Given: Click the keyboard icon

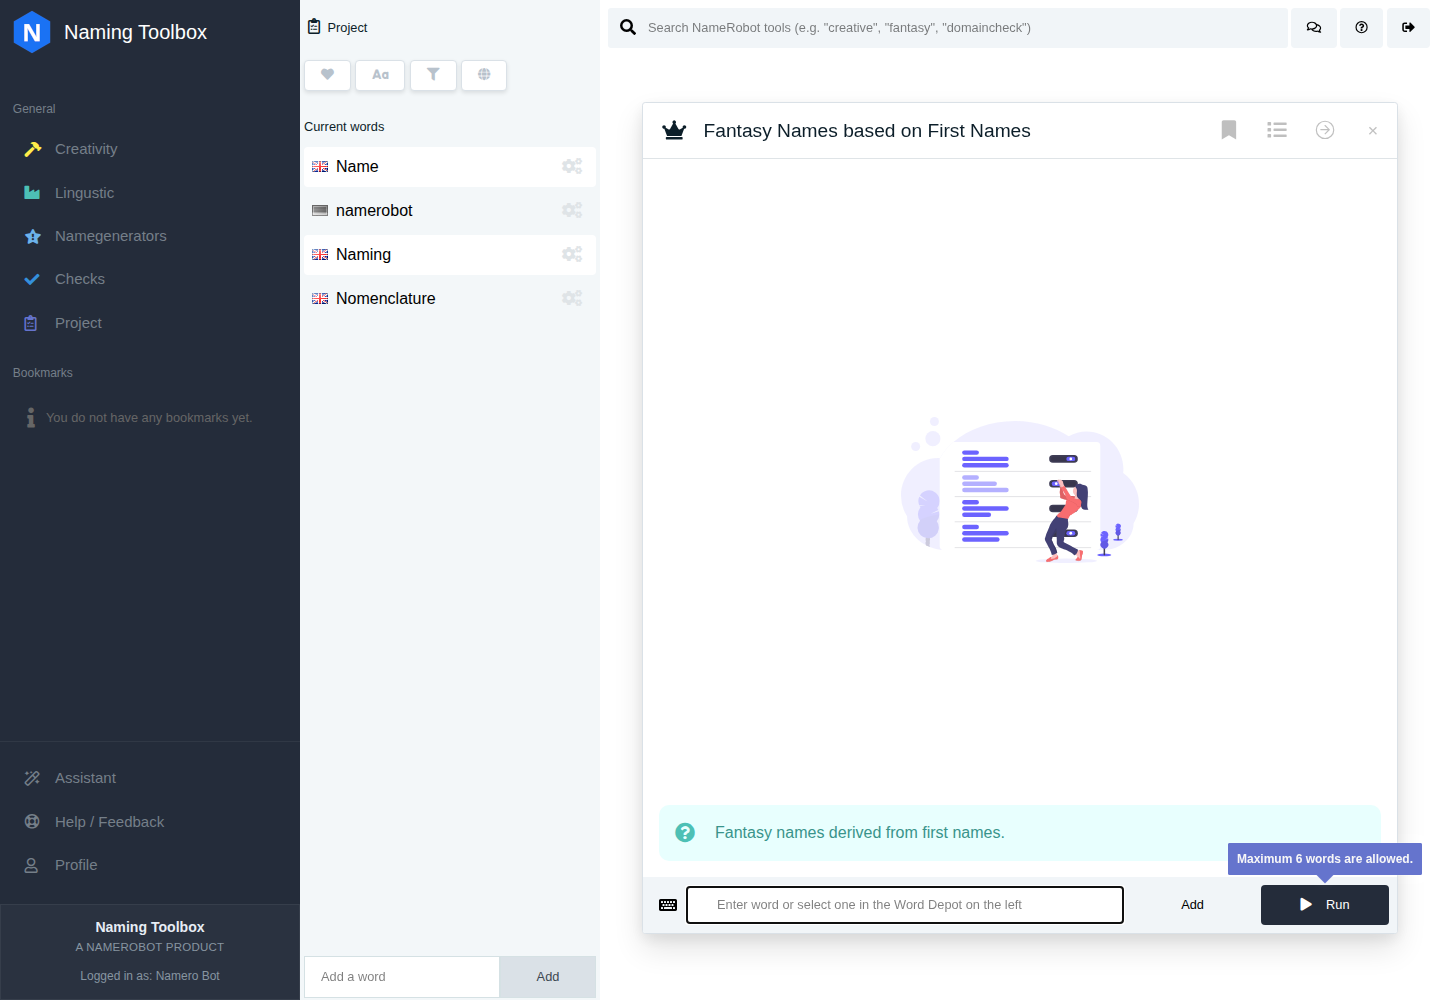Looking at the screenshot, I should [x=668, y=905].
